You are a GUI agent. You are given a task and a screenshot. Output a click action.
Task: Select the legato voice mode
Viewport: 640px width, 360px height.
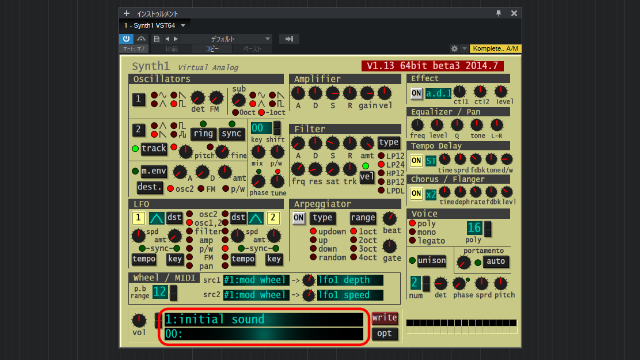[x=412, y=240]
